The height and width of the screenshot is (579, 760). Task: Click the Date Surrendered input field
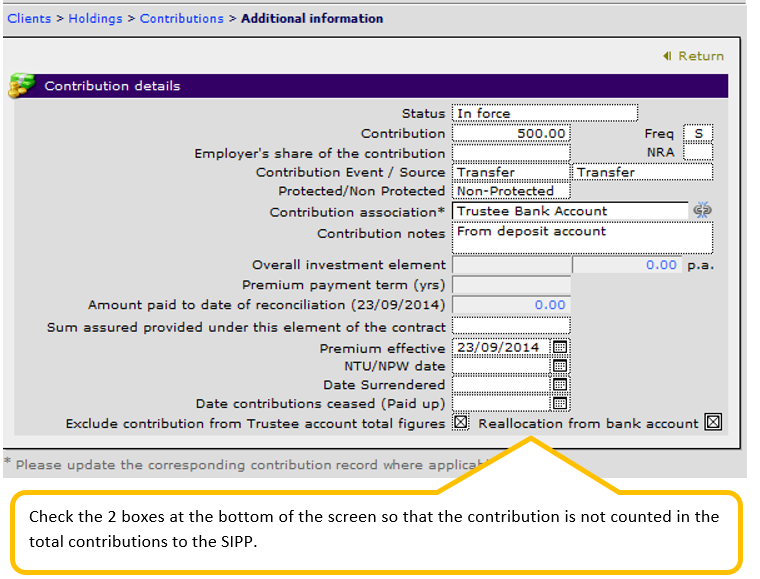point(502,385)
